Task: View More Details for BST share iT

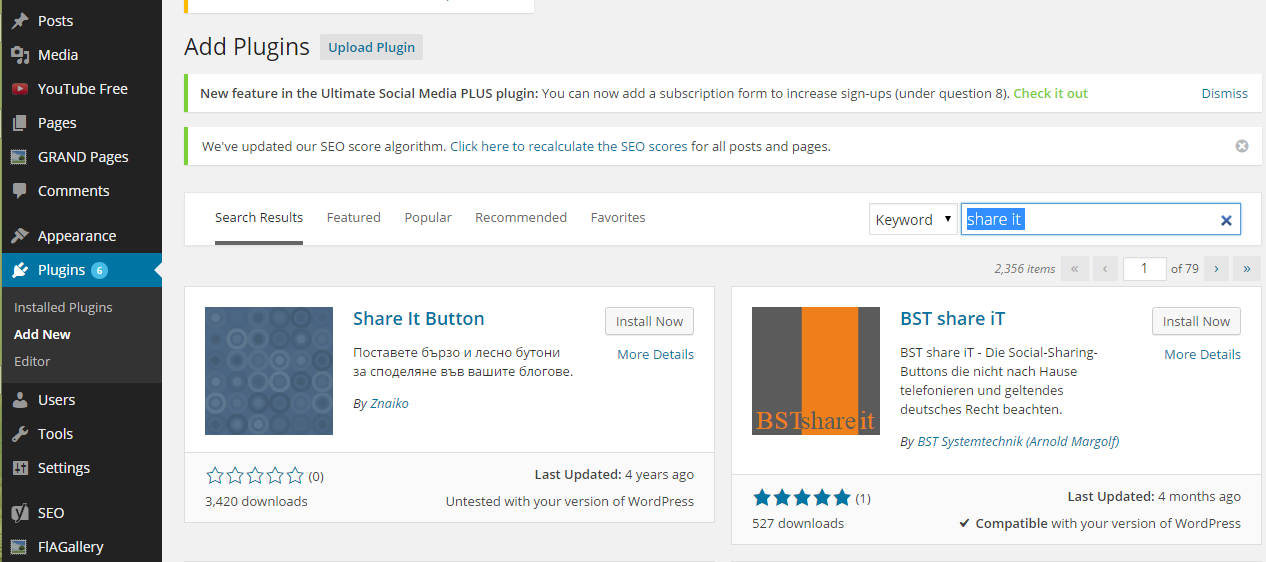Action: (1202, 354)
